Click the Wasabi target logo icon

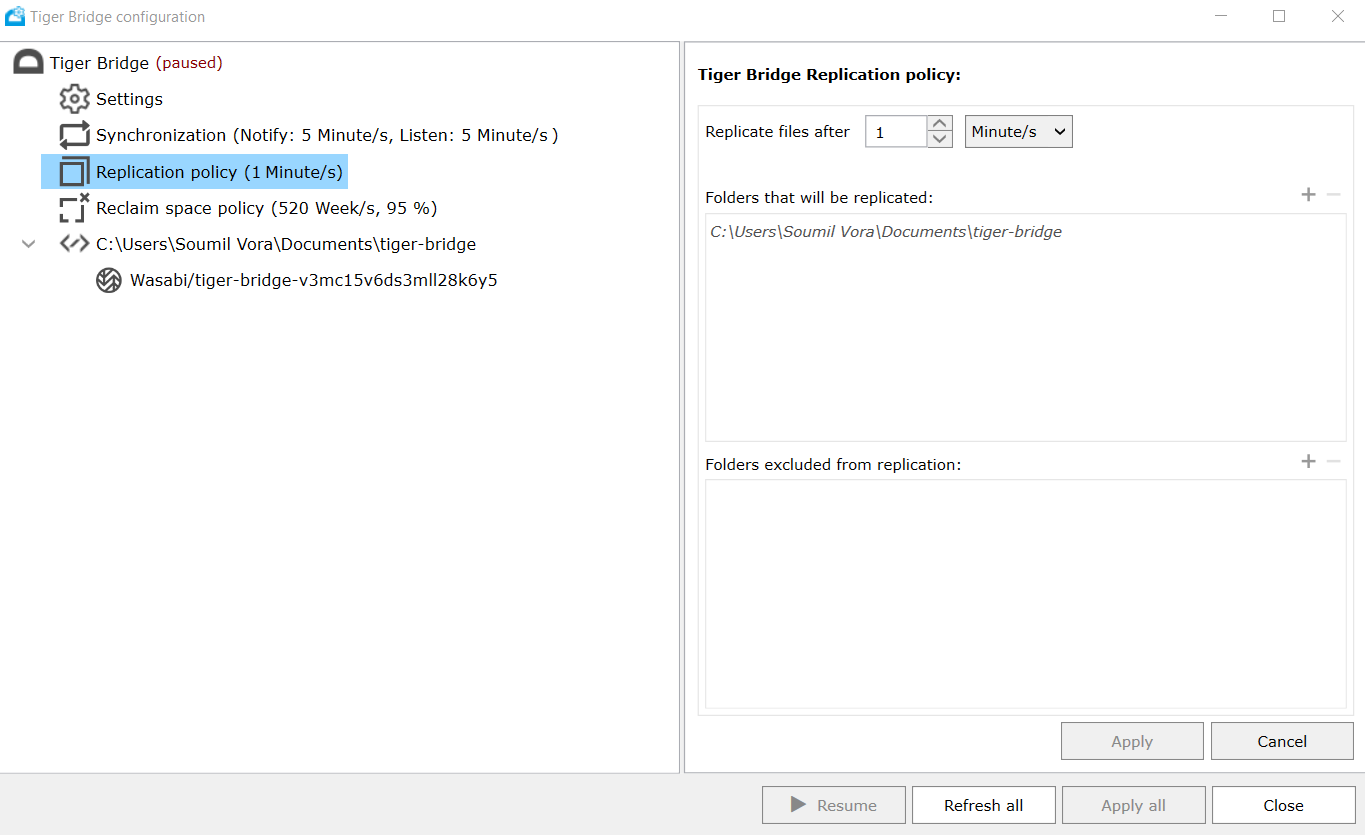click(109, 280)
